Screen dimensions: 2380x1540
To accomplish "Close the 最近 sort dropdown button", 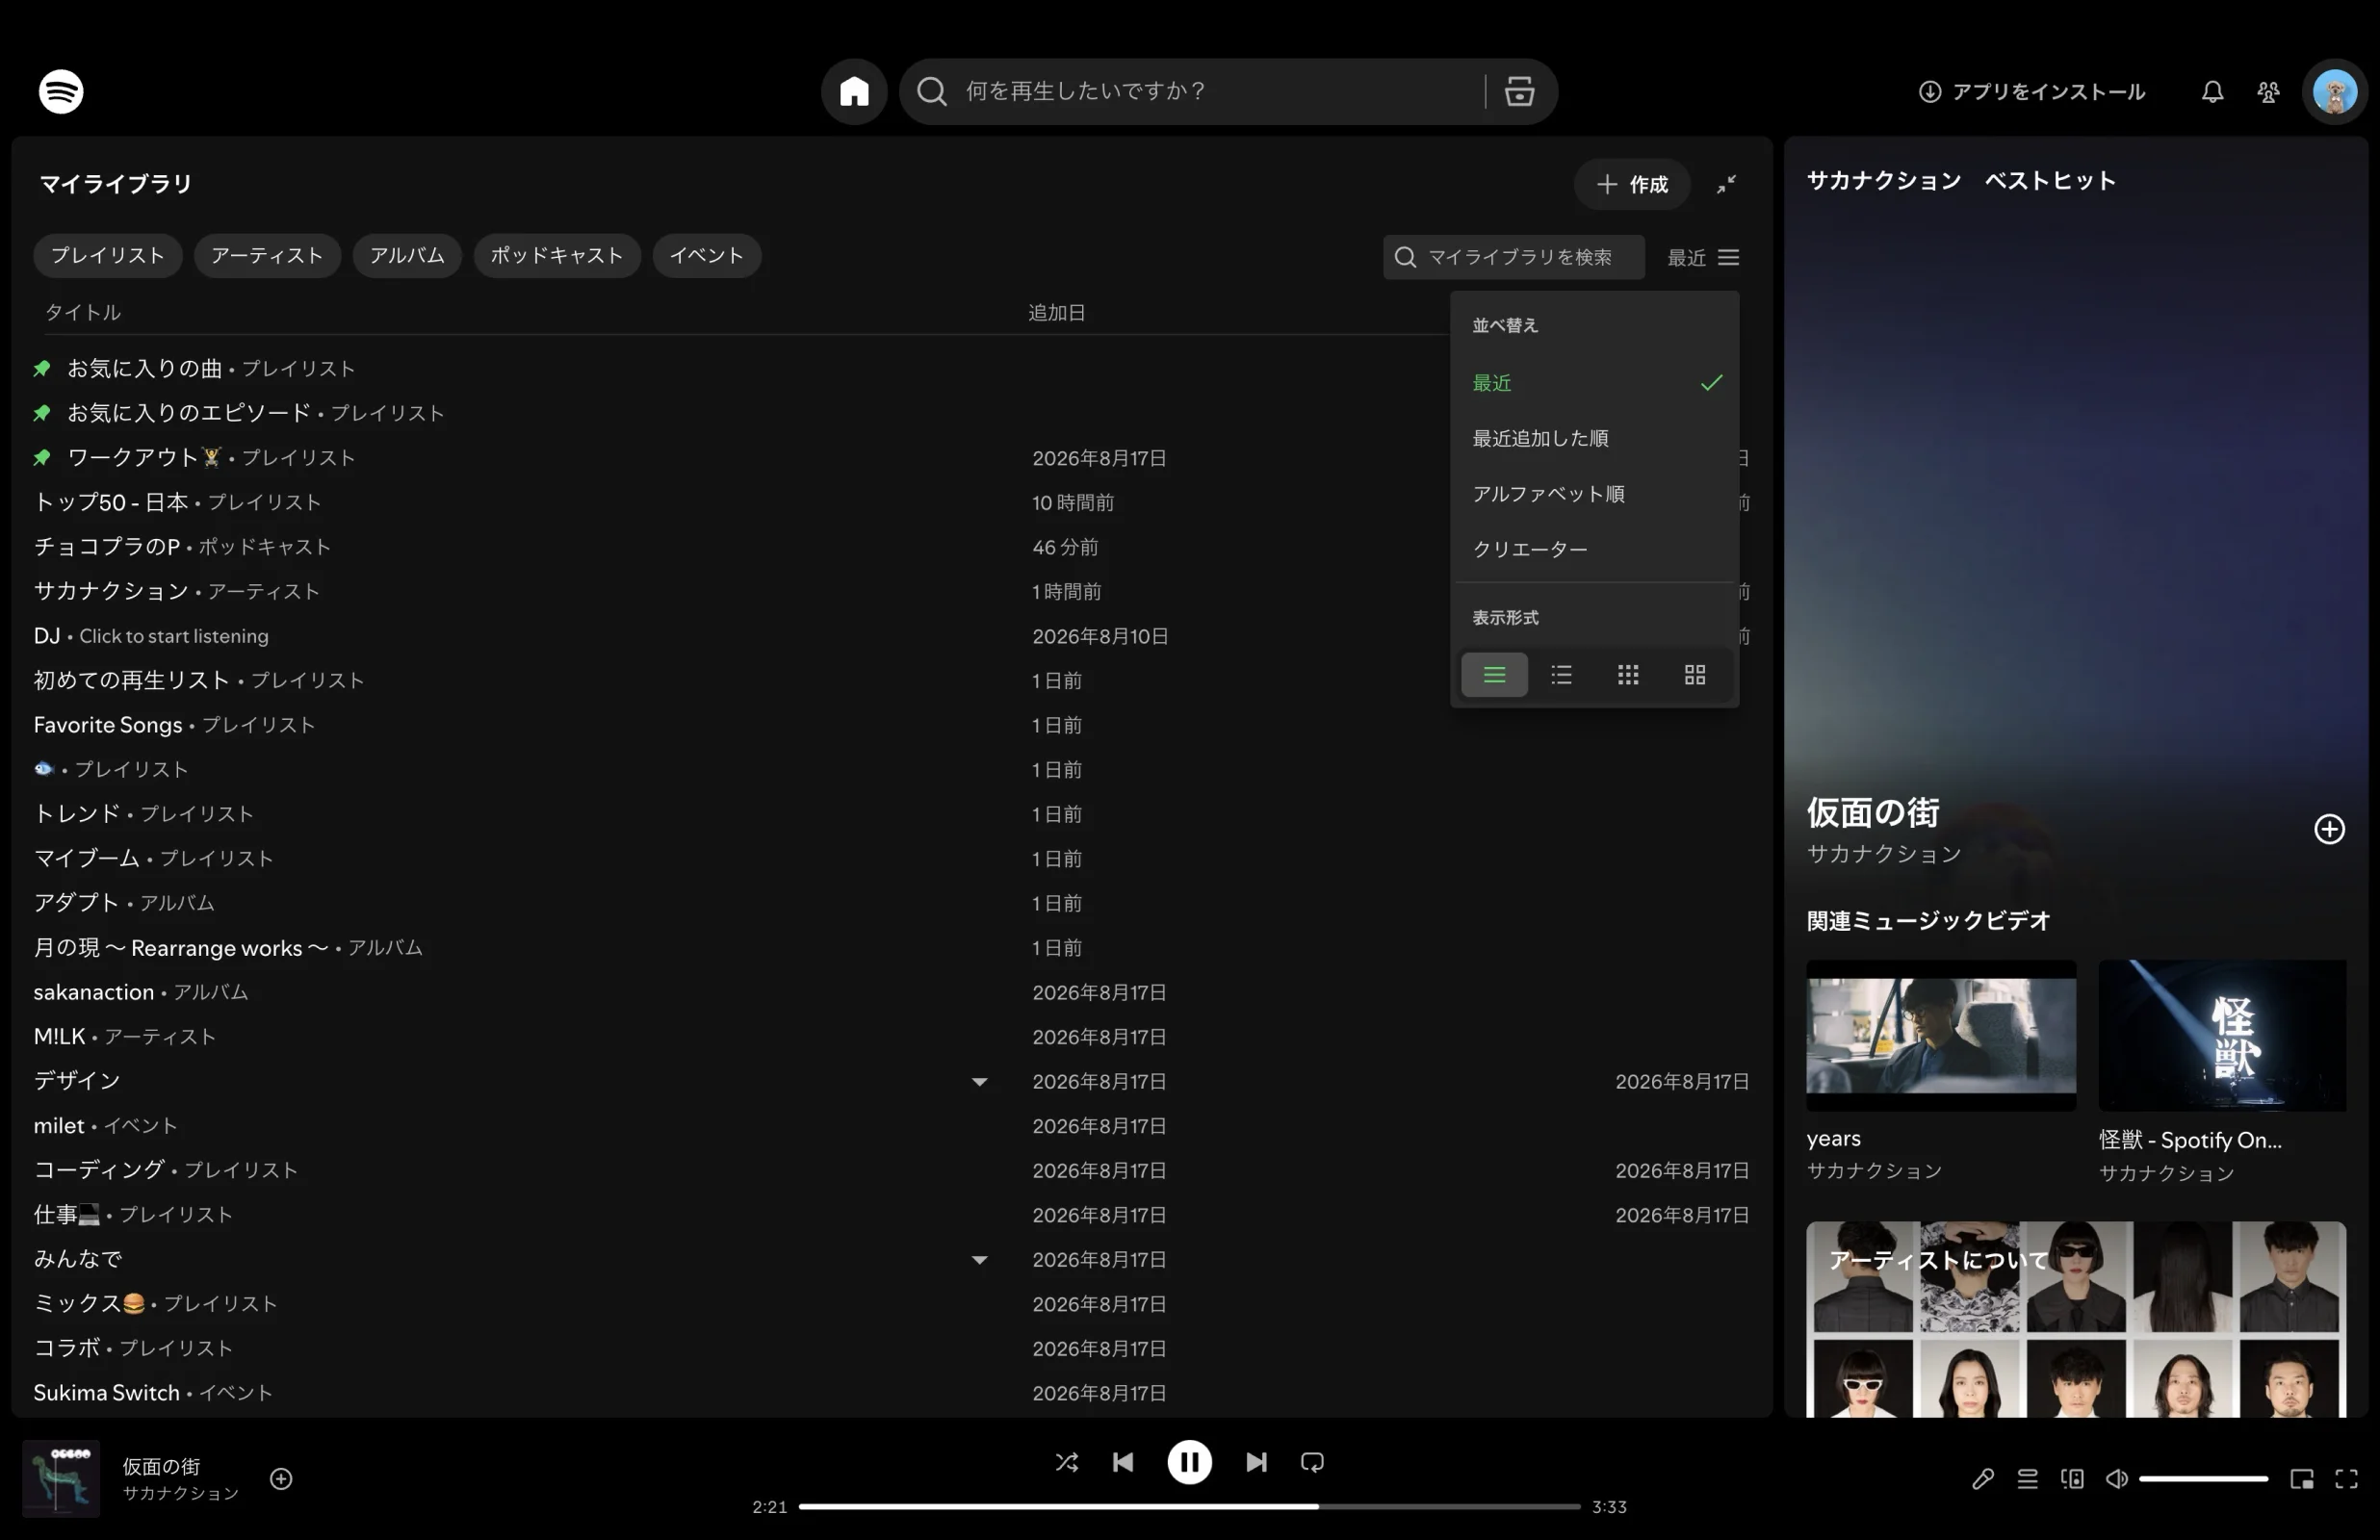I will 1703,257.
